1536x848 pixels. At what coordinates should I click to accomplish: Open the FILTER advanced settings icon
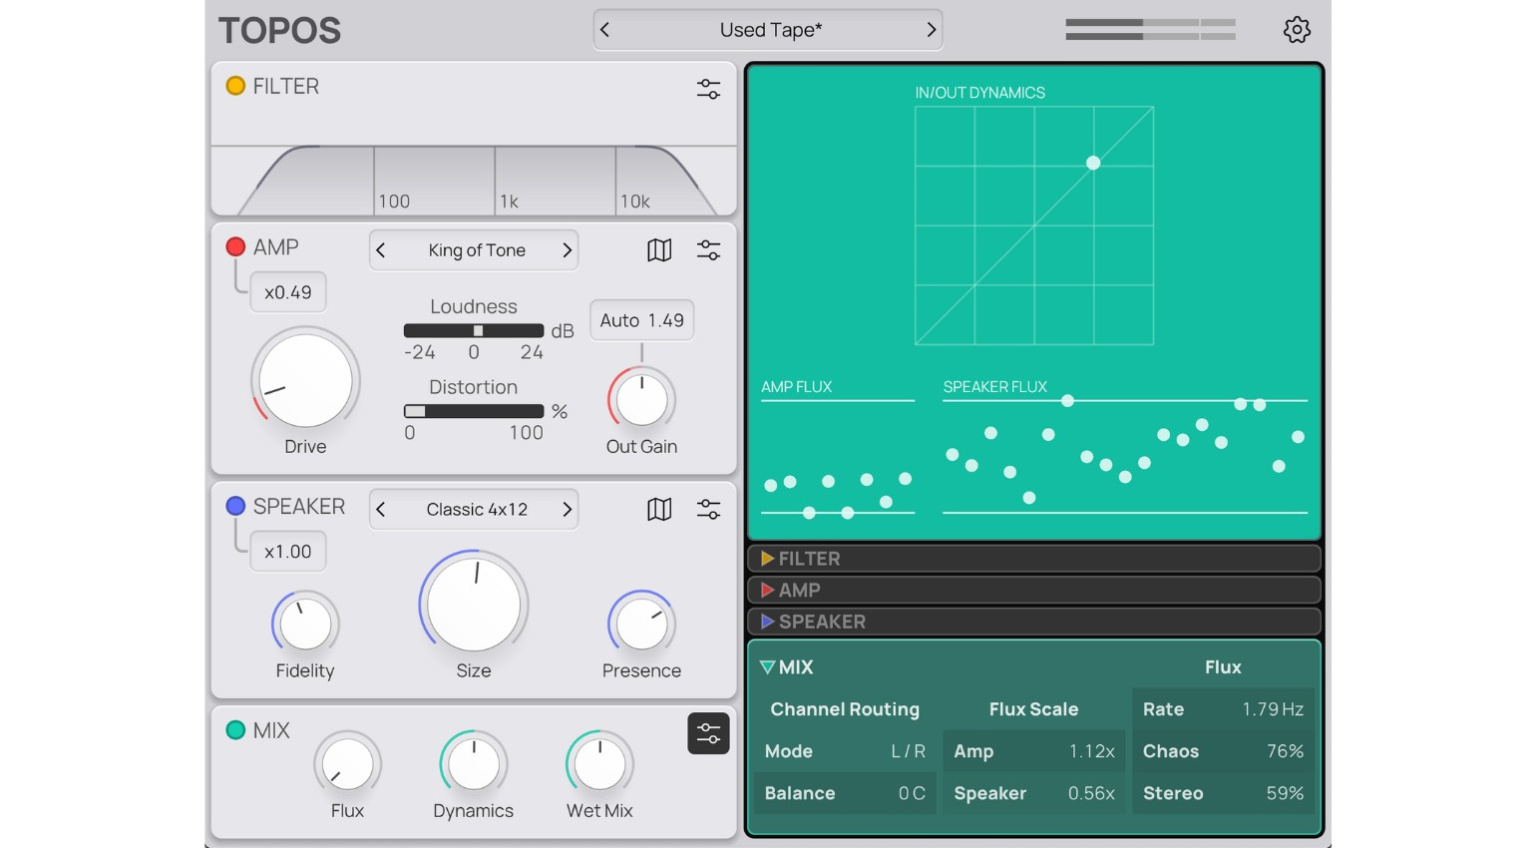coord(708,88)
